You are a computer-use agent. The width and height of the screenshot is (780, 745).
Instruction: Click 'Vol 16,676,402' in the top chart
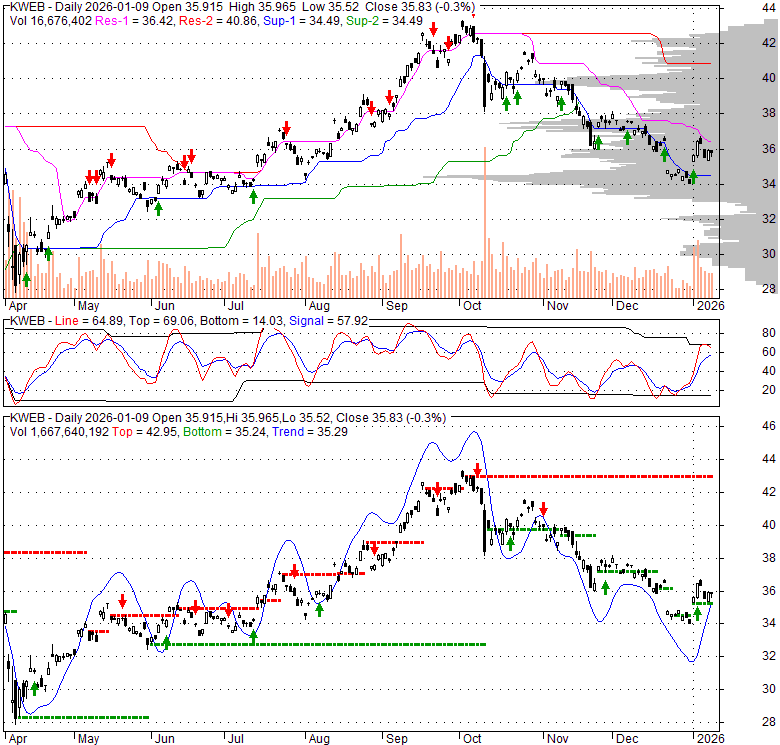click(x=51, y=21)
